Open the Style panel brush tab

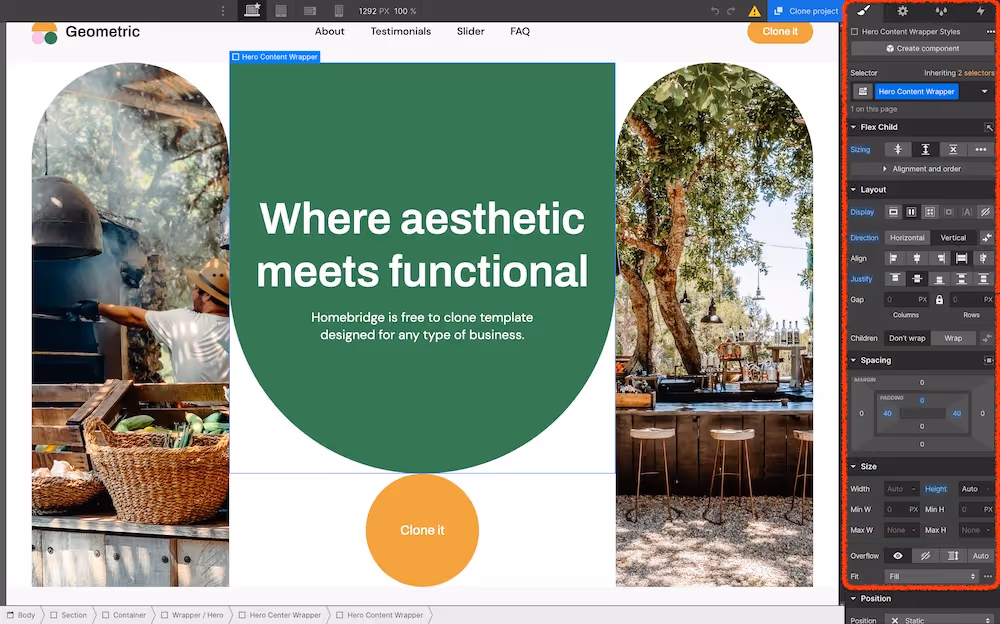tap(864, 11)
